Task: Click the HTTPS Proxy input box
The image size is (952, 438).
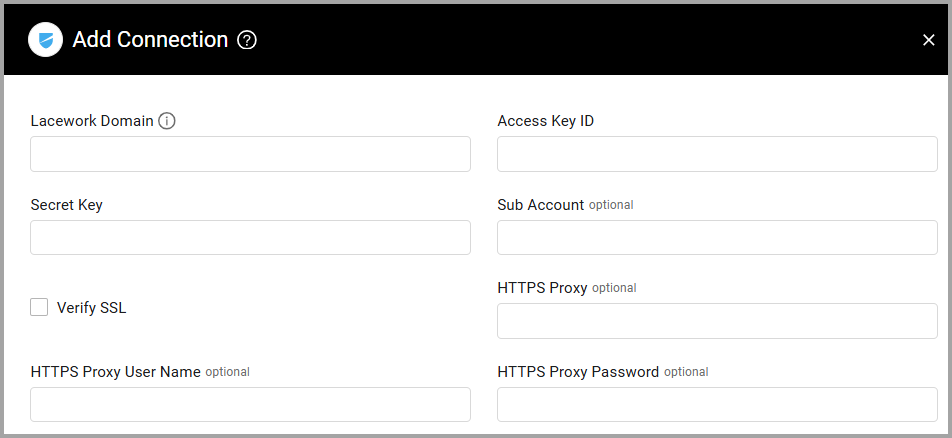Action: (x=717, y=321)
